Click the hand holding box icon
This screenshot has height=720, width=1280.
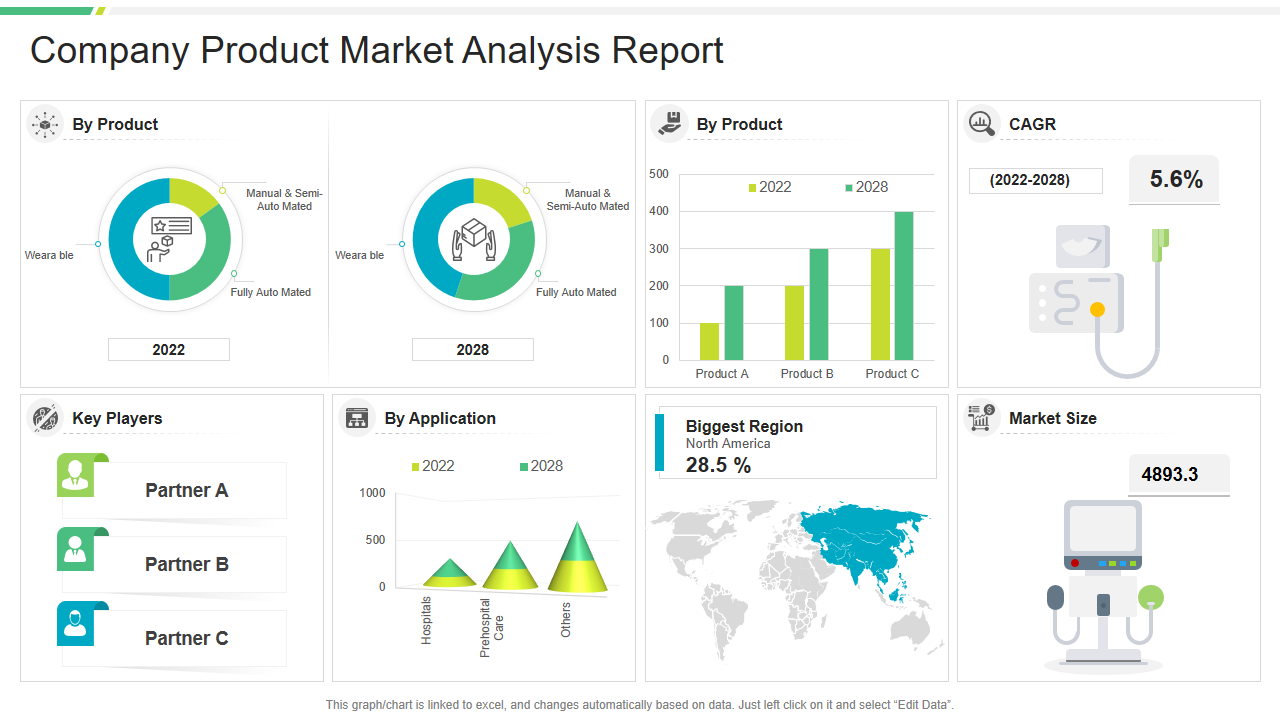[x=669, y=124]
